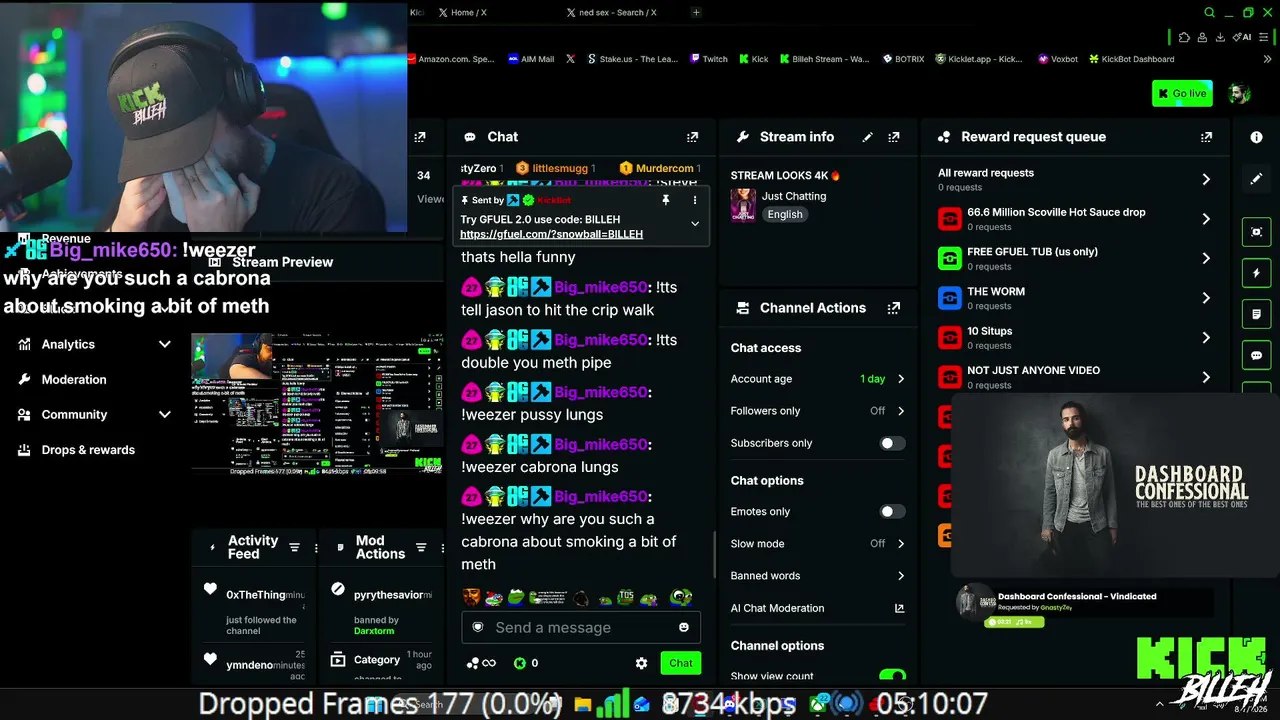Open the AIM Mail bookmark

pos(531,59)
